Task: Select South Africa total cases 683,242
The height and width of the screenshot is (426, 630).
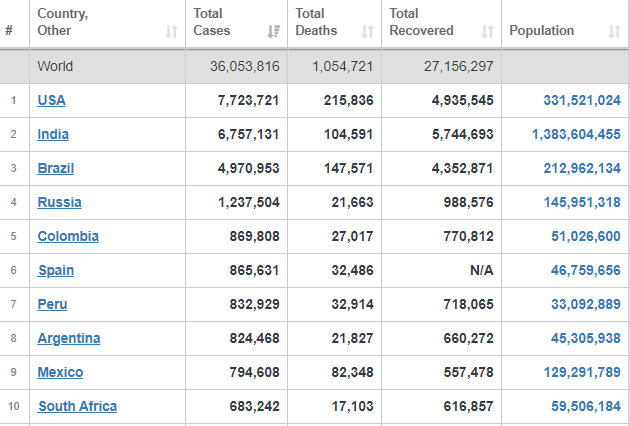Action: point(254,406)
